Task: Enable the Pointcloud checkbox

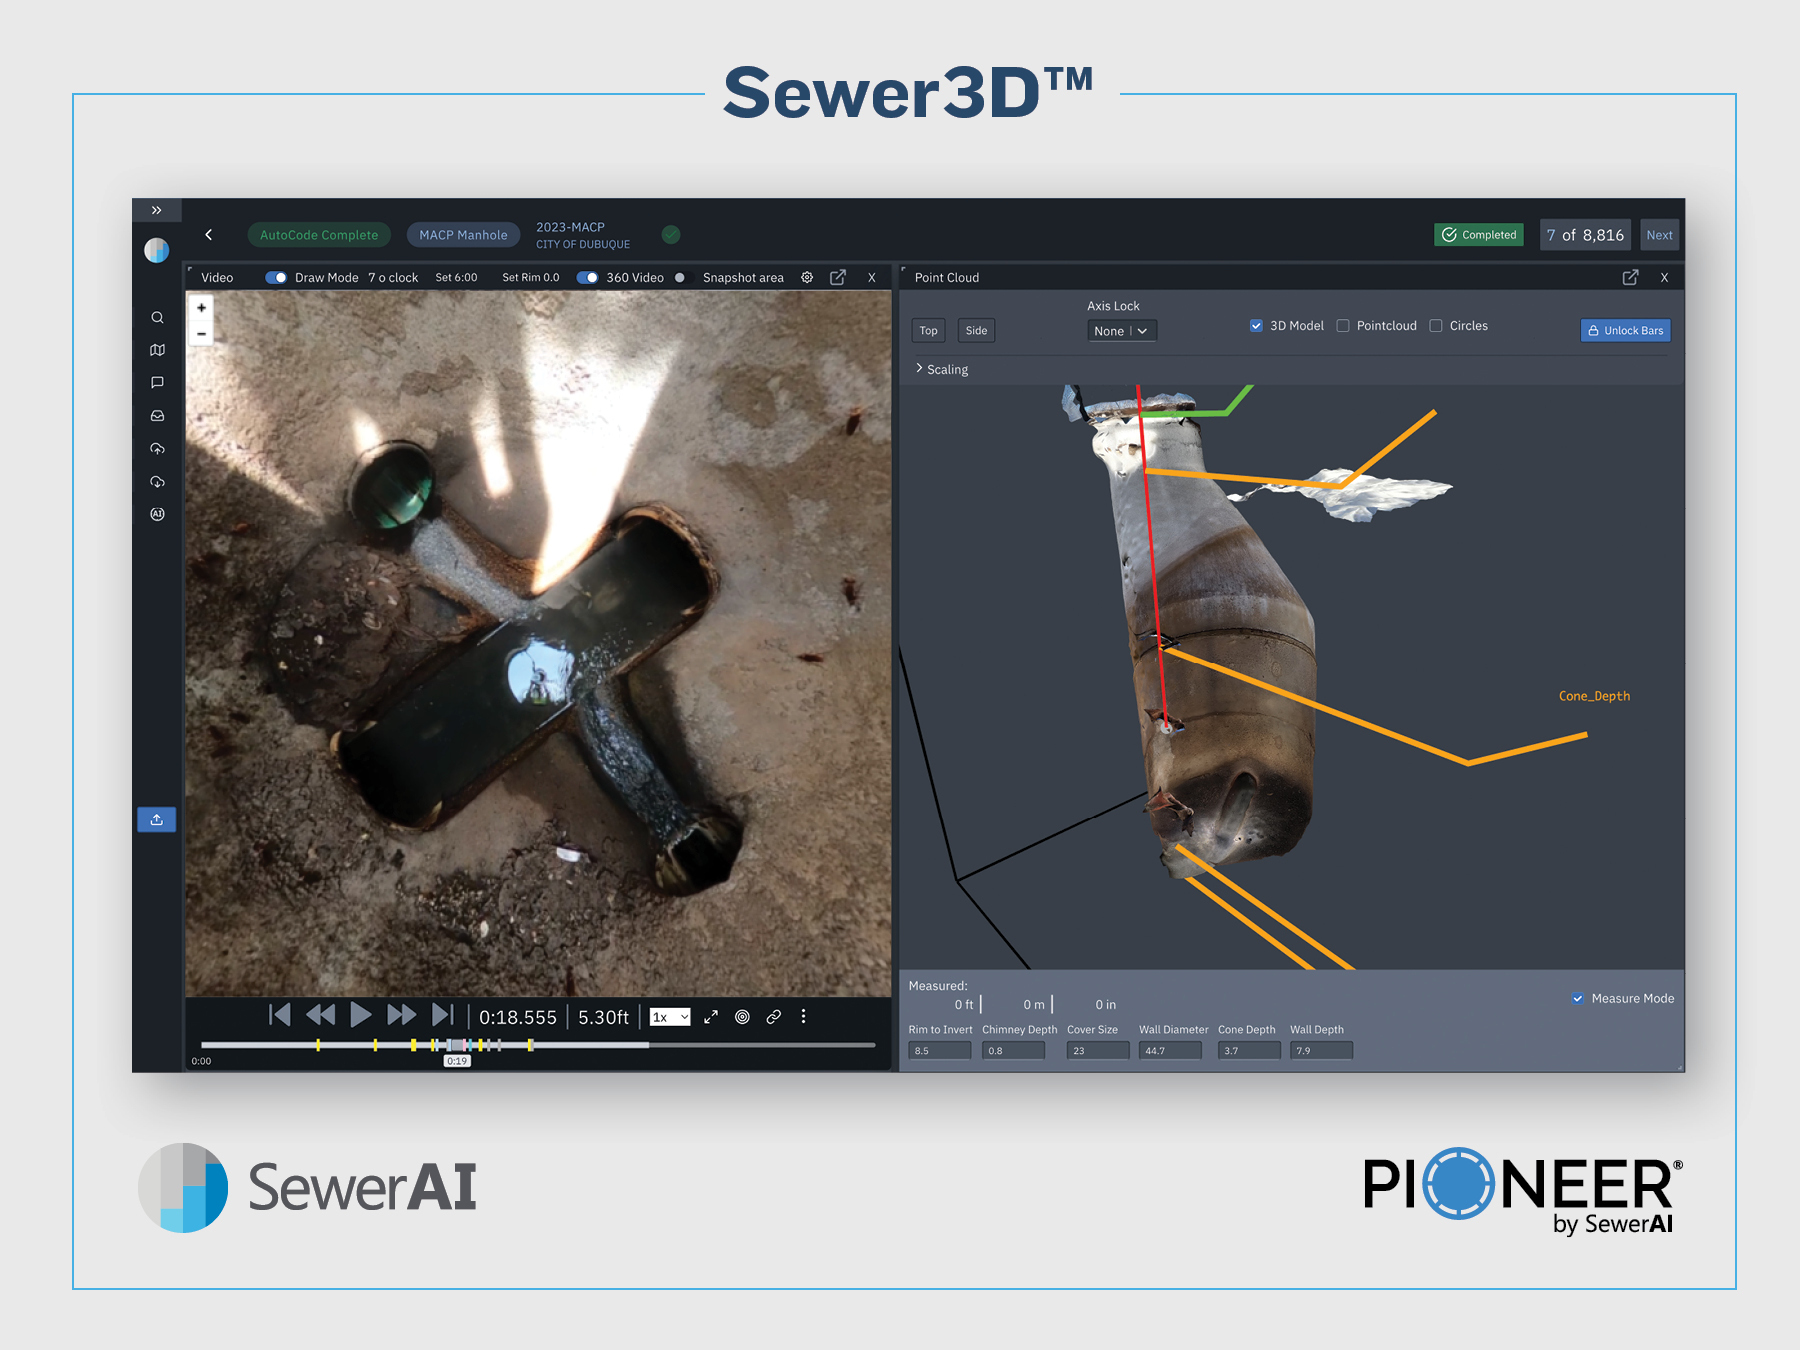Action: (1343, 325)
